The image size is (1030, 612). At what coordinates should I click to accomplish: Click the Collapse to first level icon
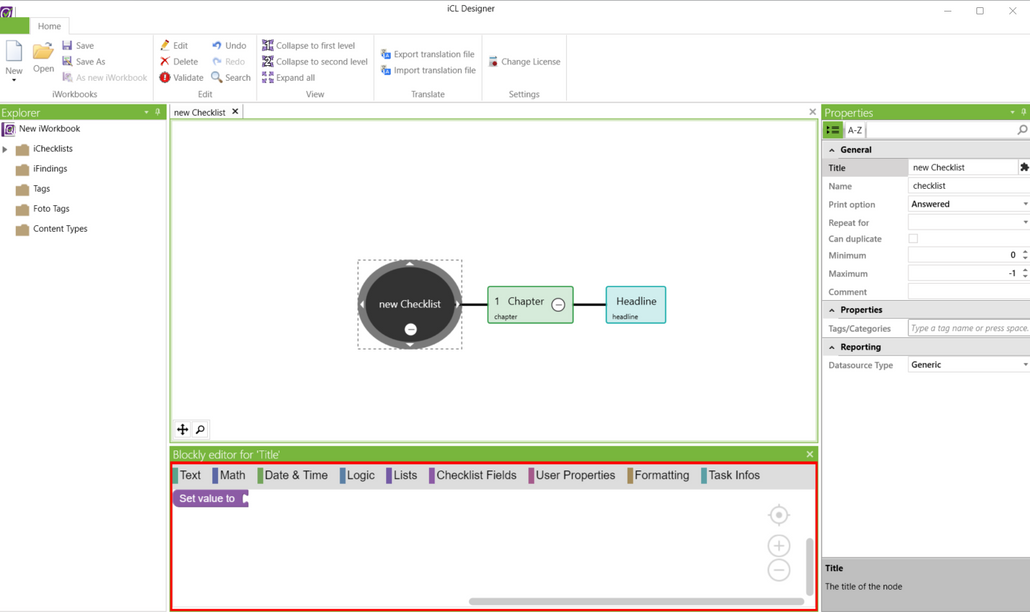(x=268, y=46)
